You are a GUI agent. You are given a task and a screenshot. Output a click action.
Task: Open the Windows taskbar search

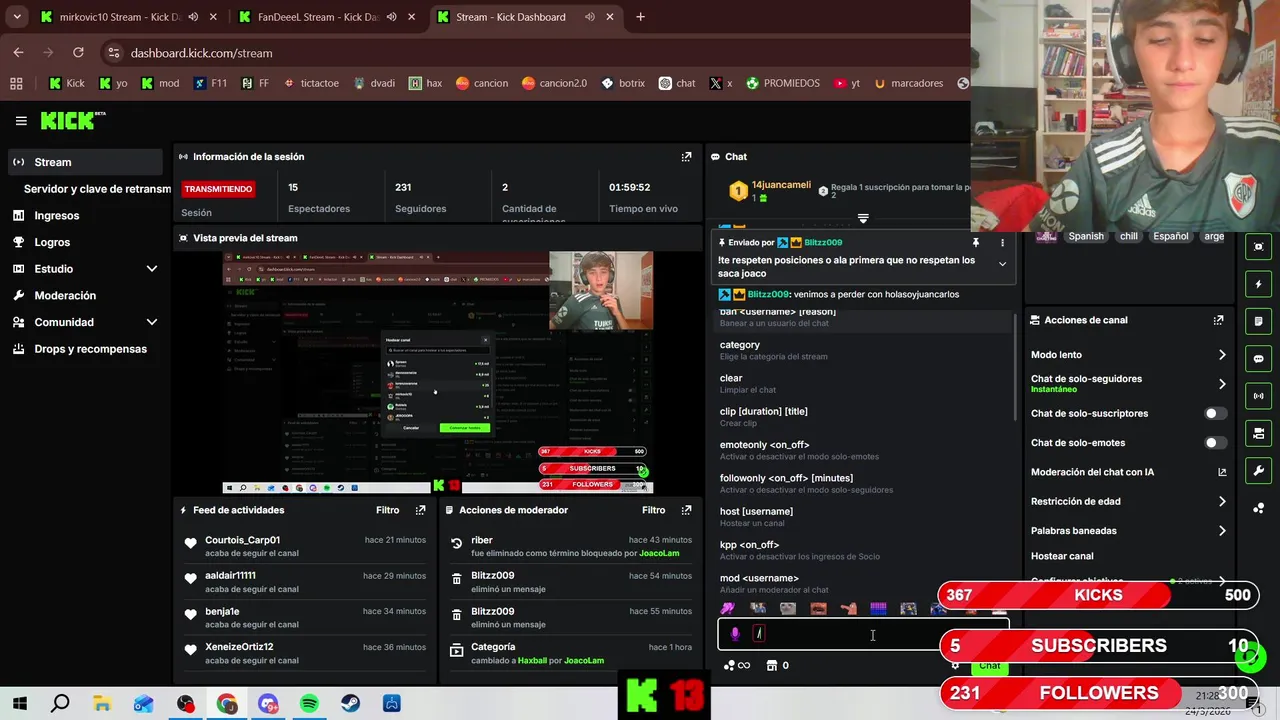tap(61, 704)
